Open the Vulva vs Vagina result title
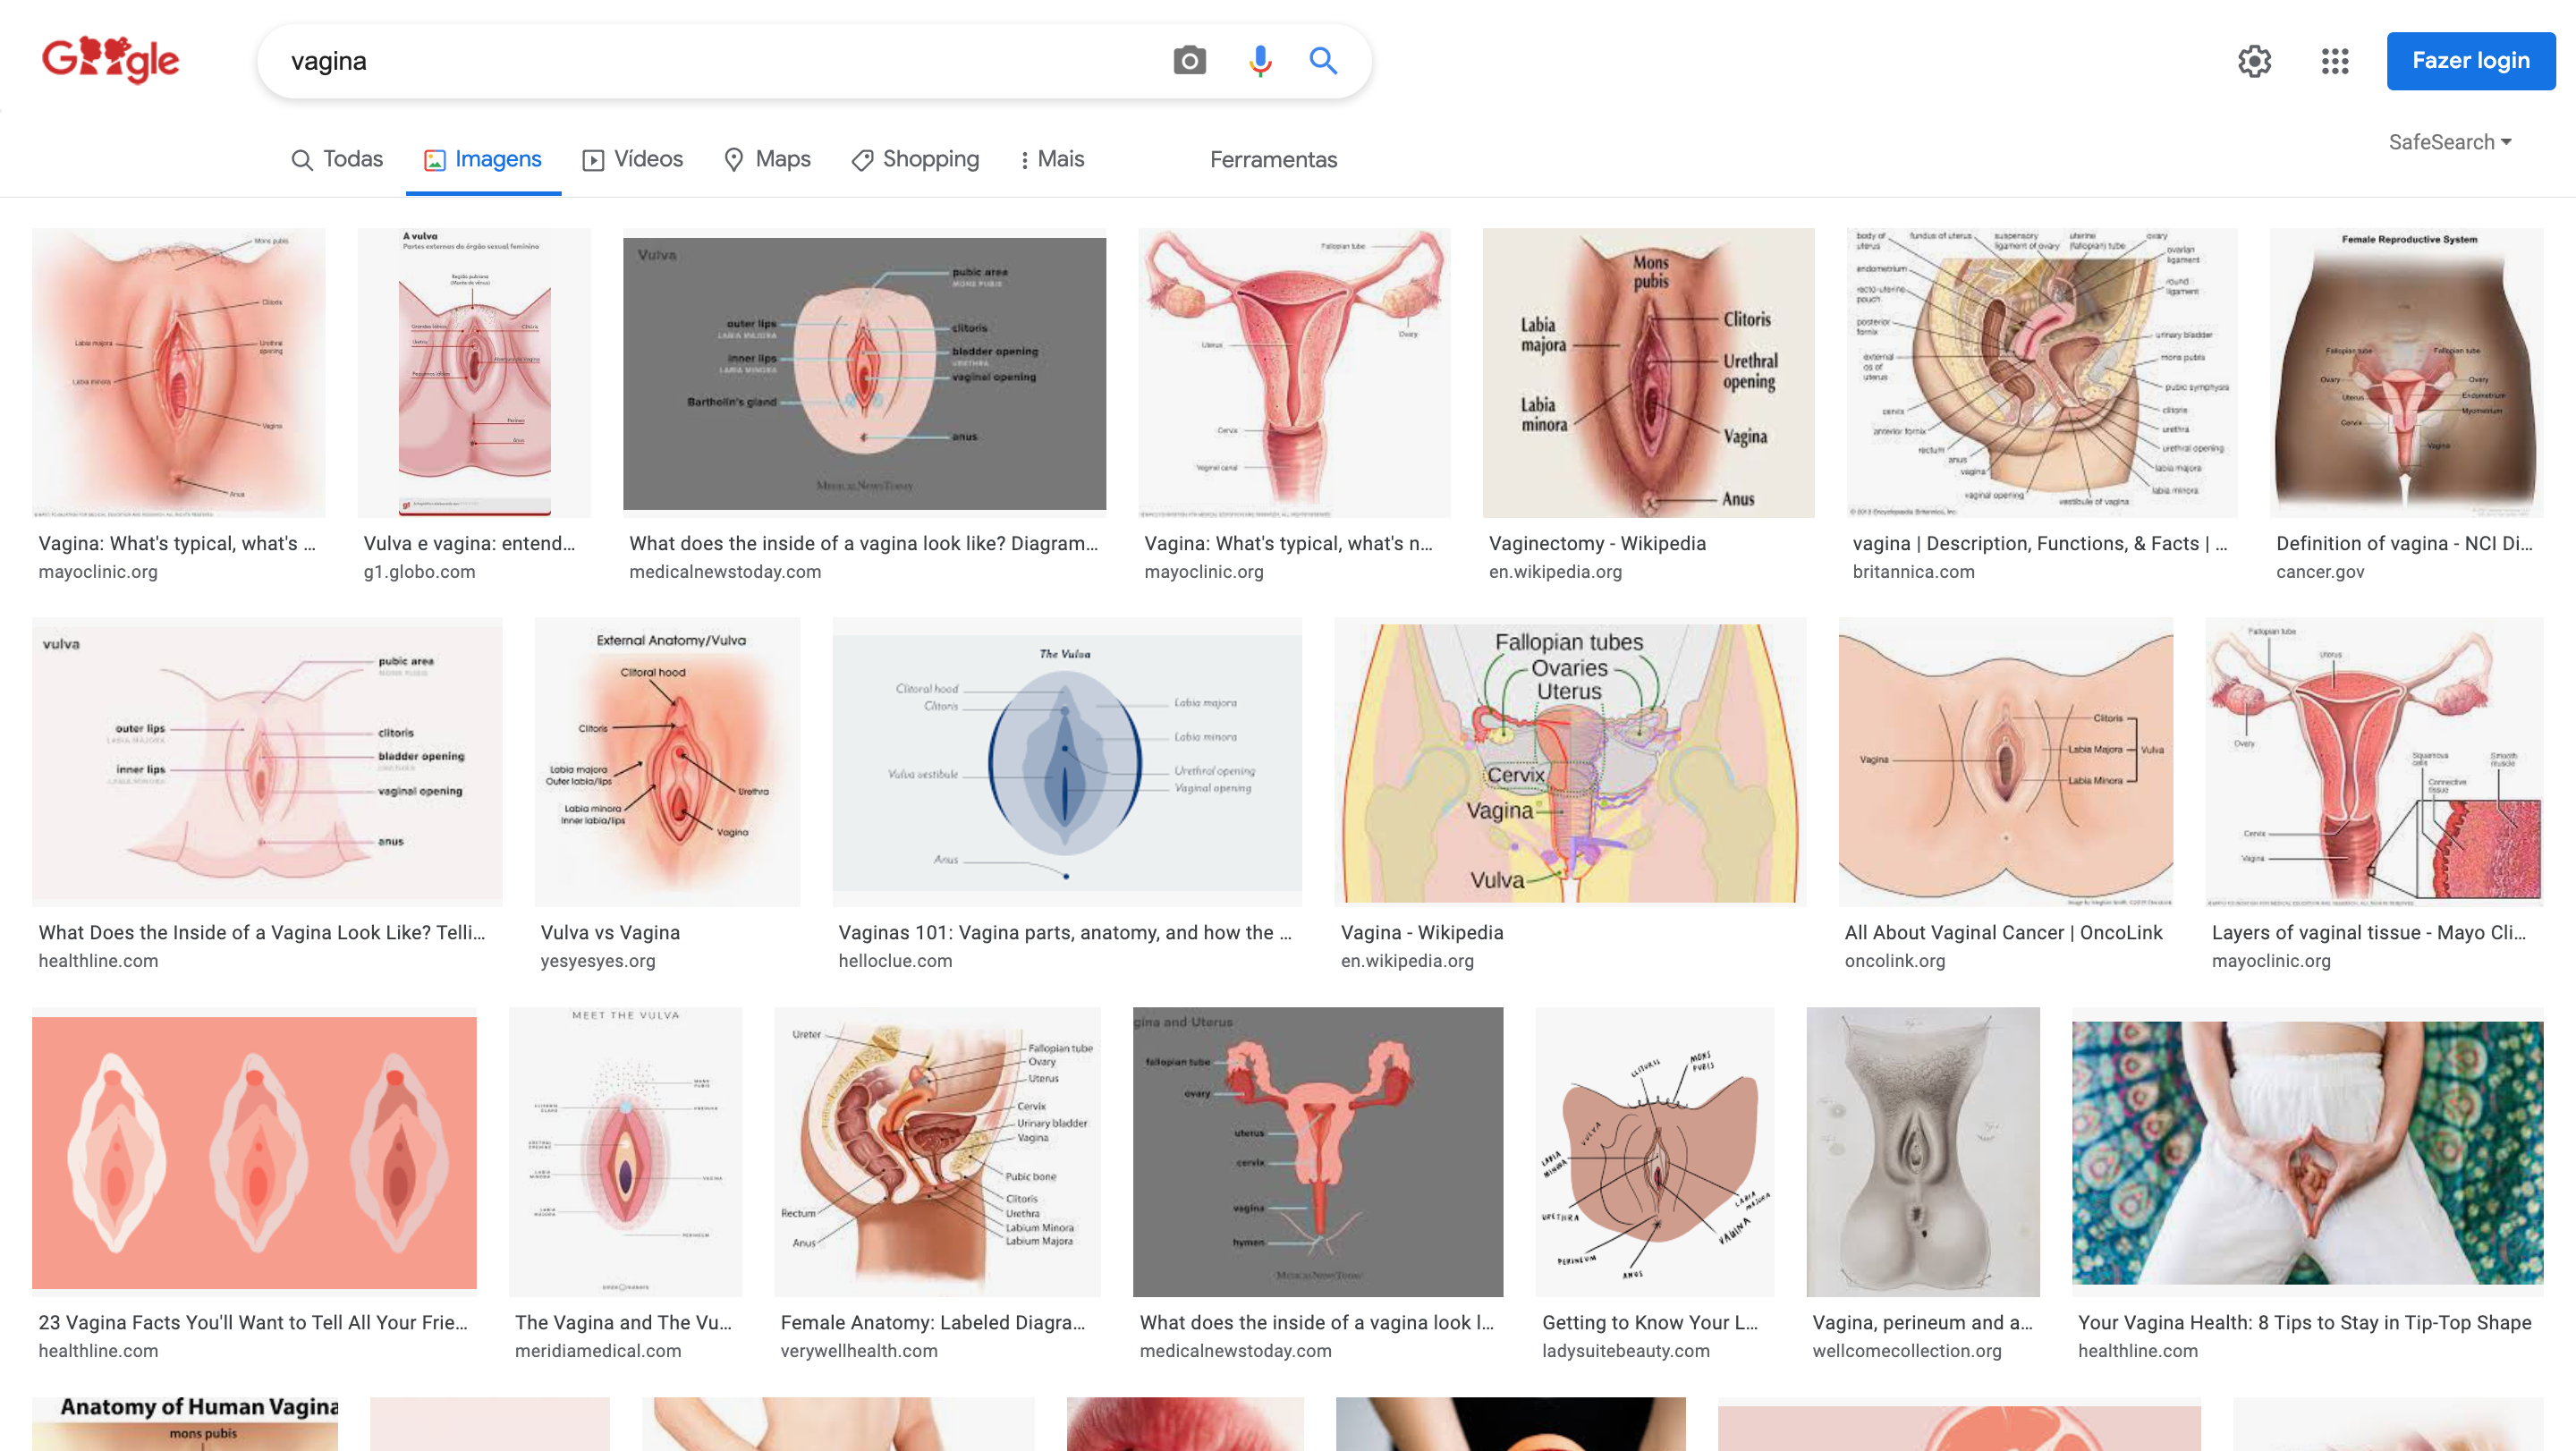 pos(610,932)
